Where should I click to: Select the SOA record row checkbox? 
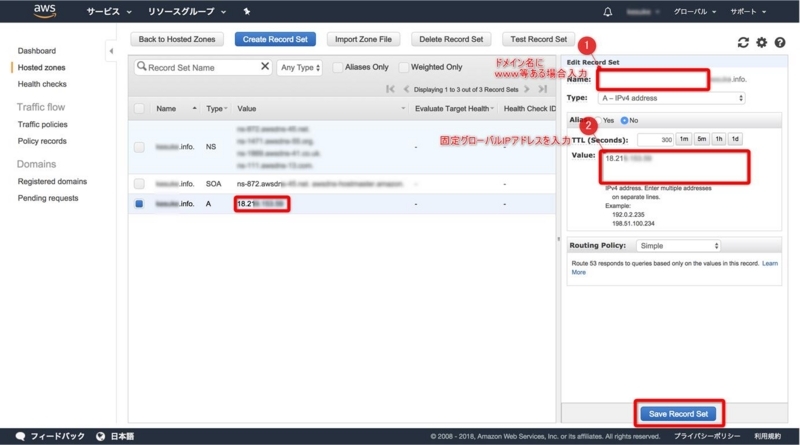point(139,183)
